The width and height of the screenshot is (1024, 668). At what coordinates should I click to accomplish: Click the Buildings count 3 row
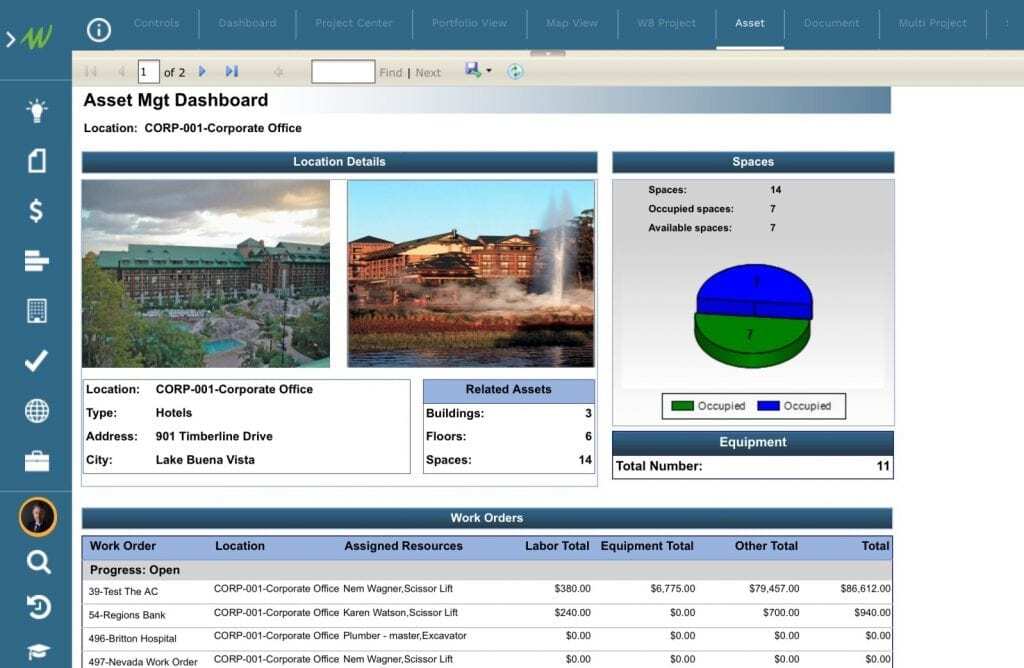click(509, 413)
